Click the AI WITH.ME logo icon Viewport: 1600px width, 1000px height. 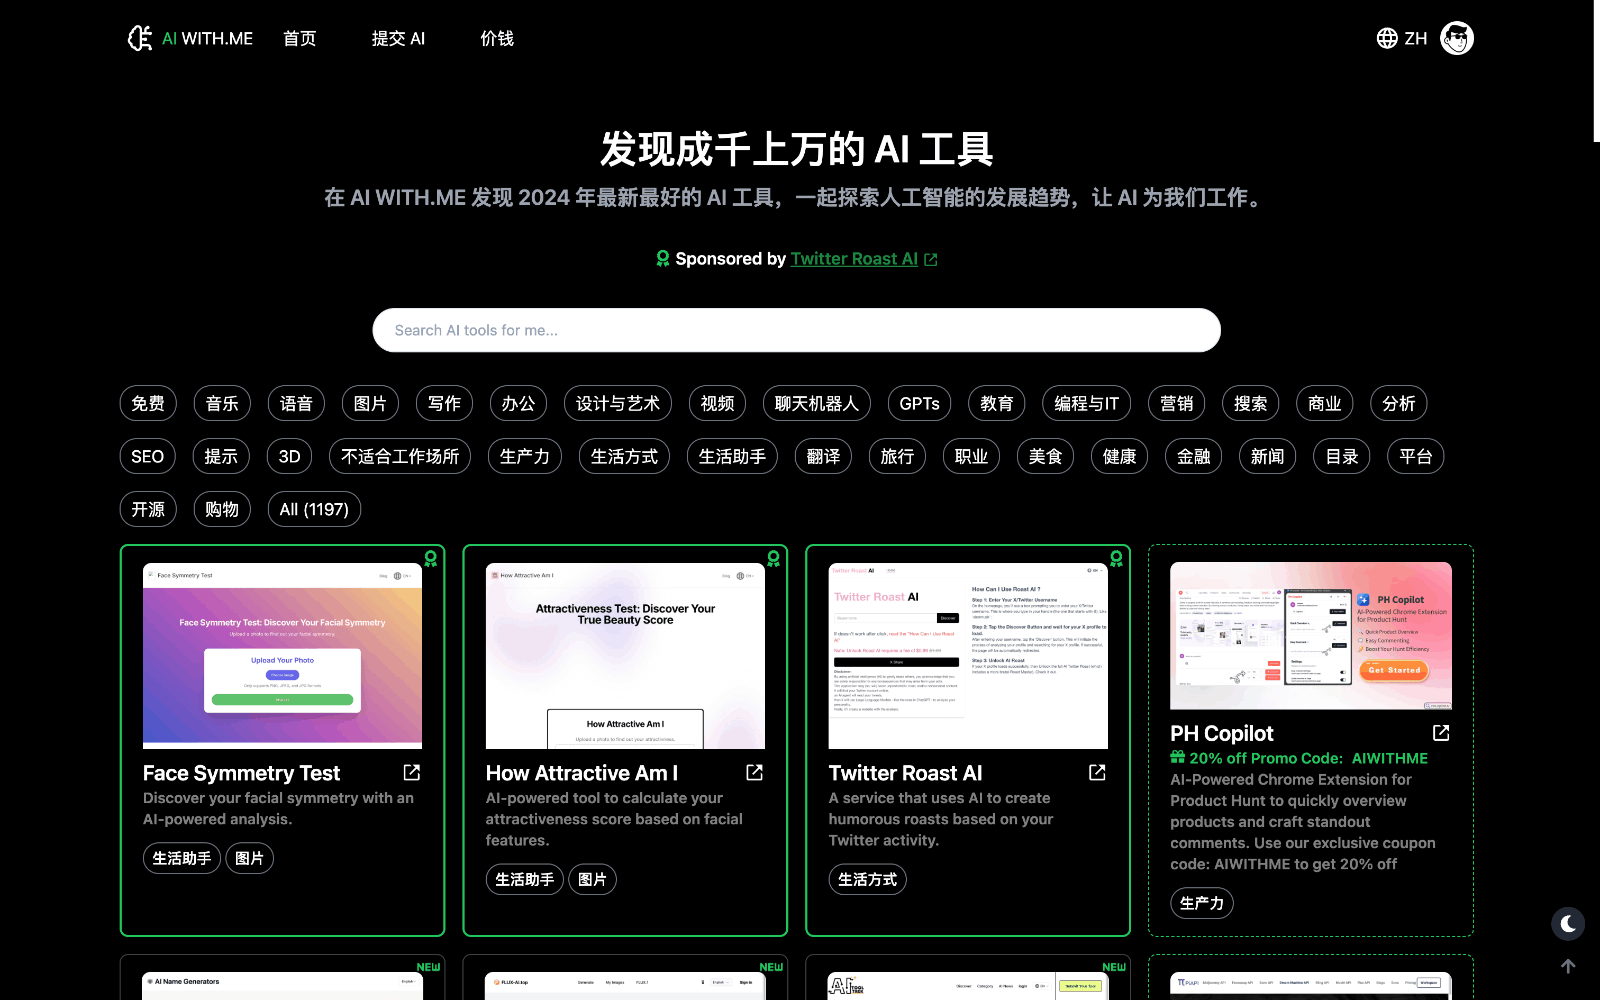(x=139, y=37)
